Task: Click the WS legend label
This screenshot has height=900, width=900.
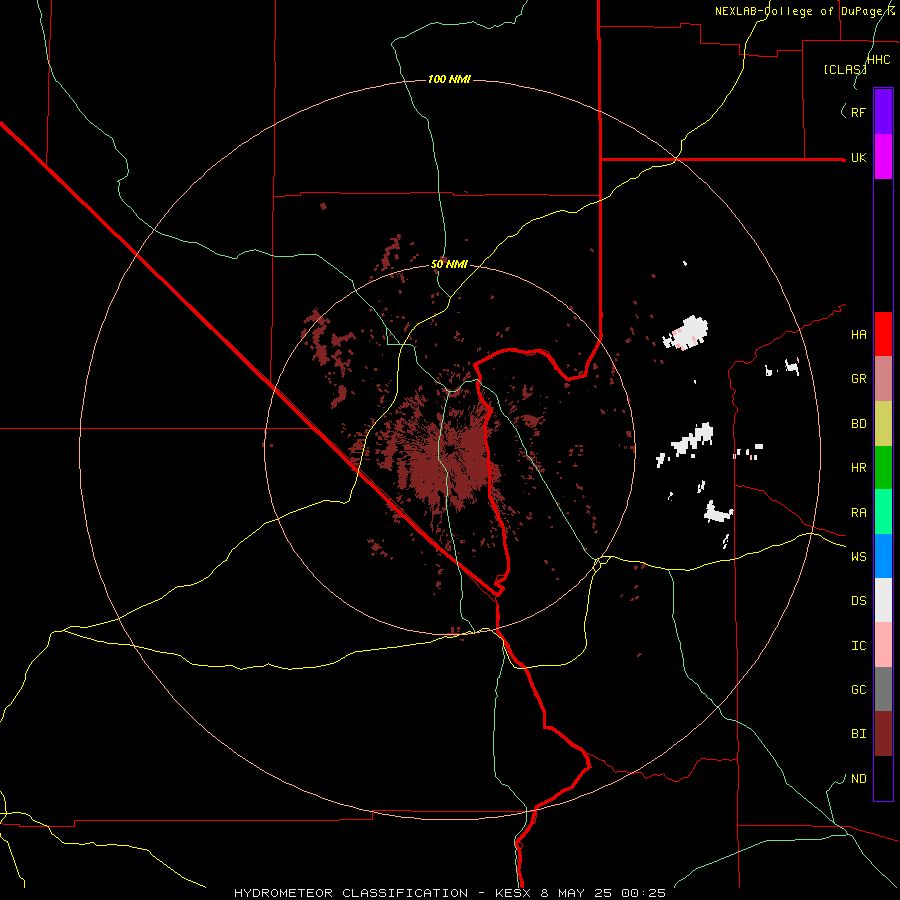Action: point(858,557)
